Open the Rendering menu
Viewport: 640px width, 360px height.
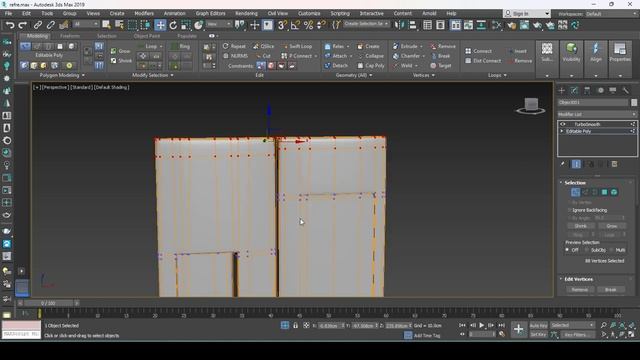(247, 13)
